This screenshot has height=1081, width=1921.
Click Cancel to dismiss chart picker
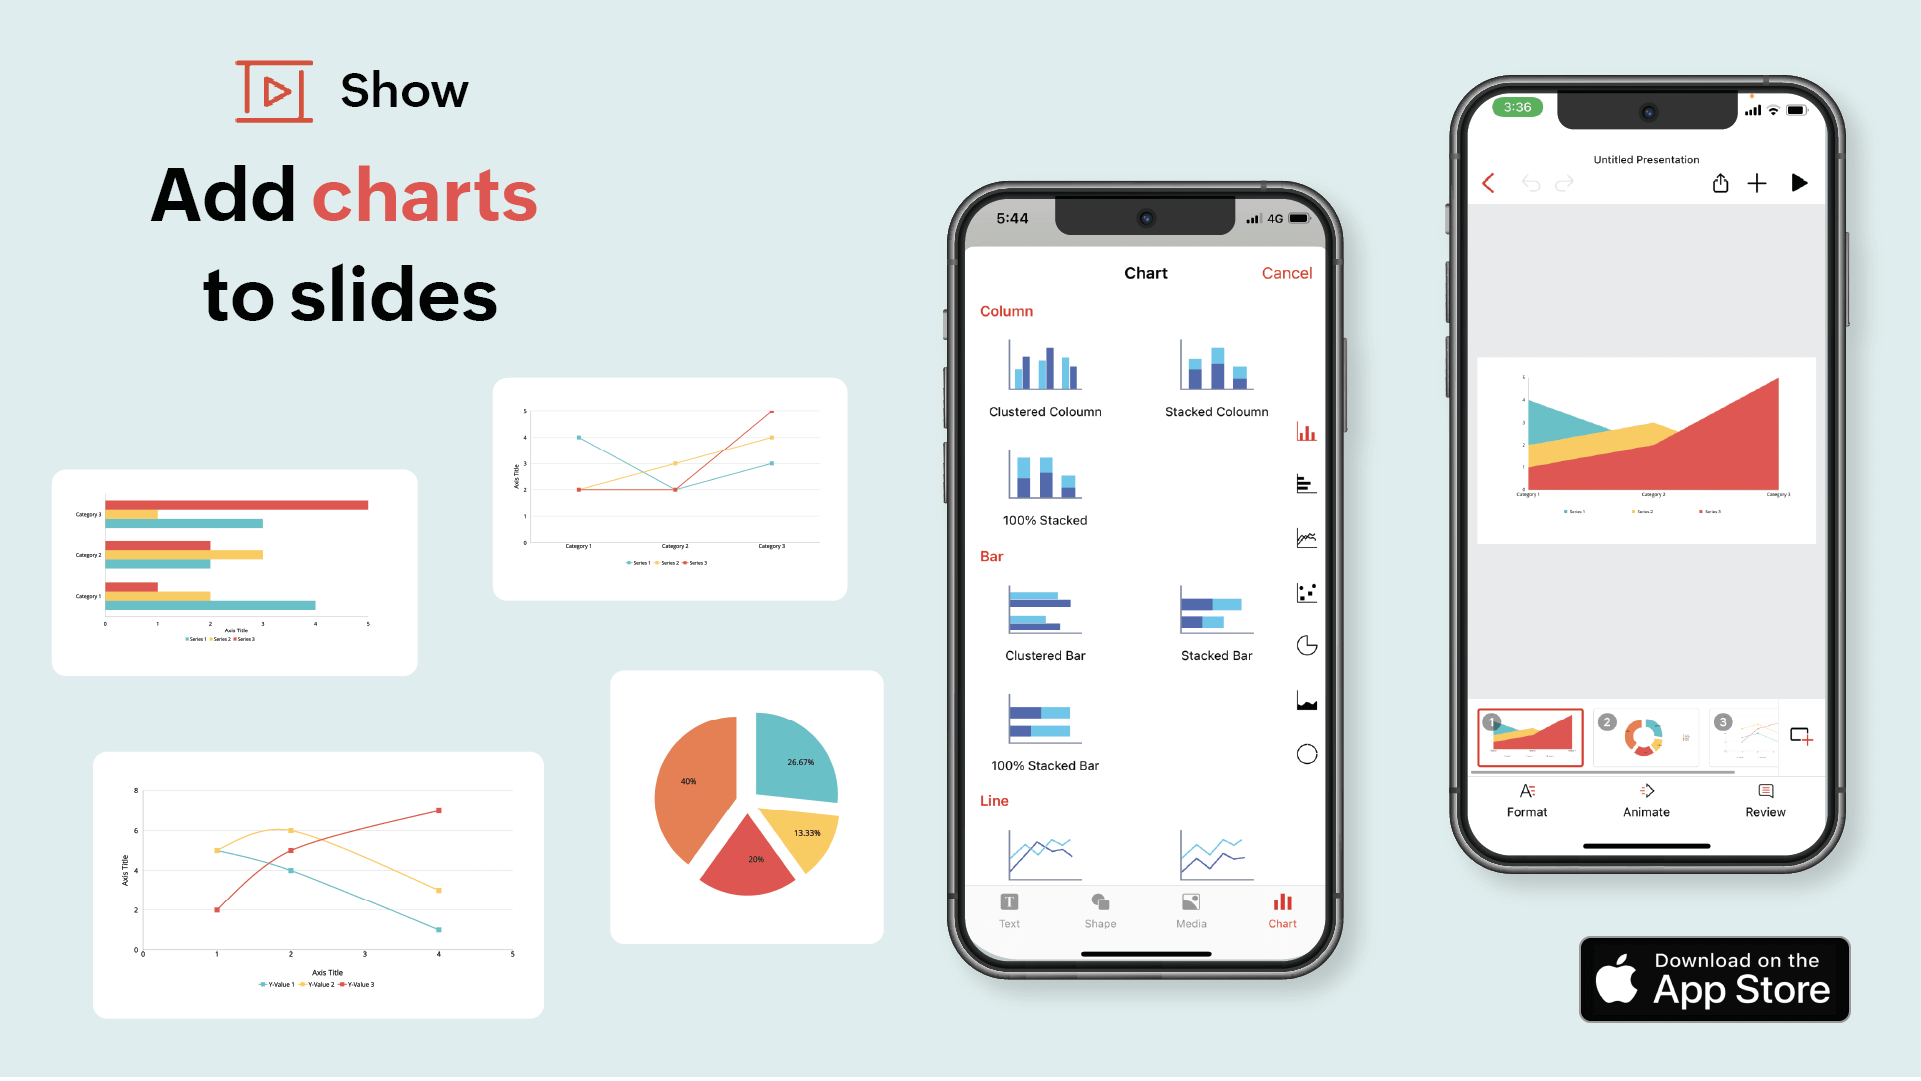[1286, 273]
